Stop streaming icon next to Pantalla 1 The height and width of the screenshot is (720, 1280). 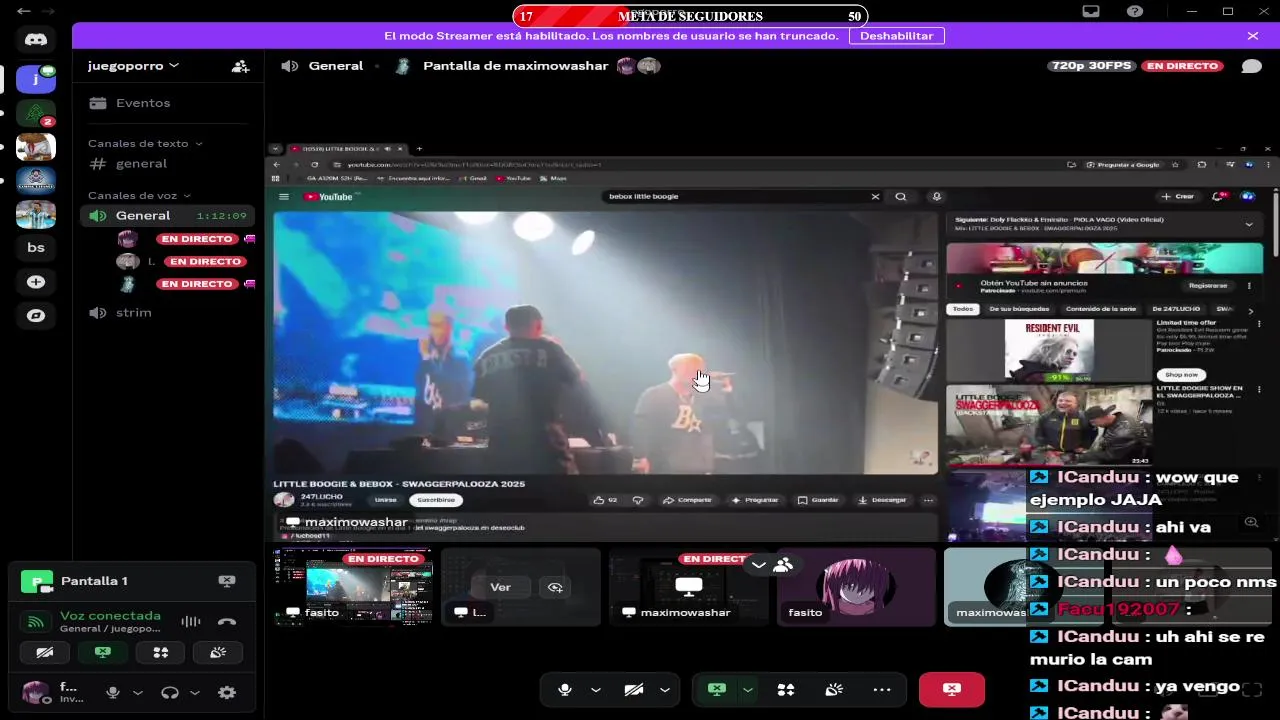(227, 581)
